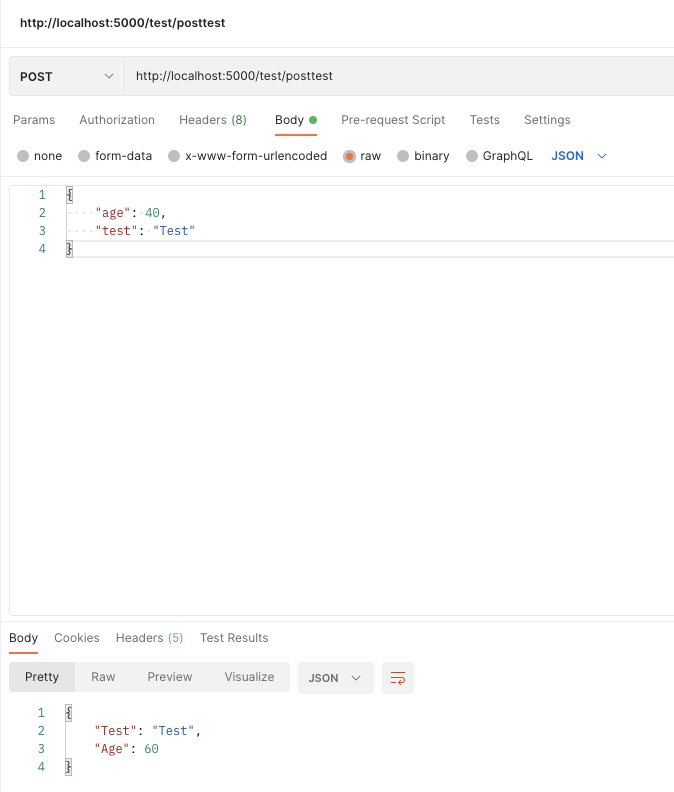Click the value 60 in response
Screen dimensions: 674x792
click(x=151, y=749)
